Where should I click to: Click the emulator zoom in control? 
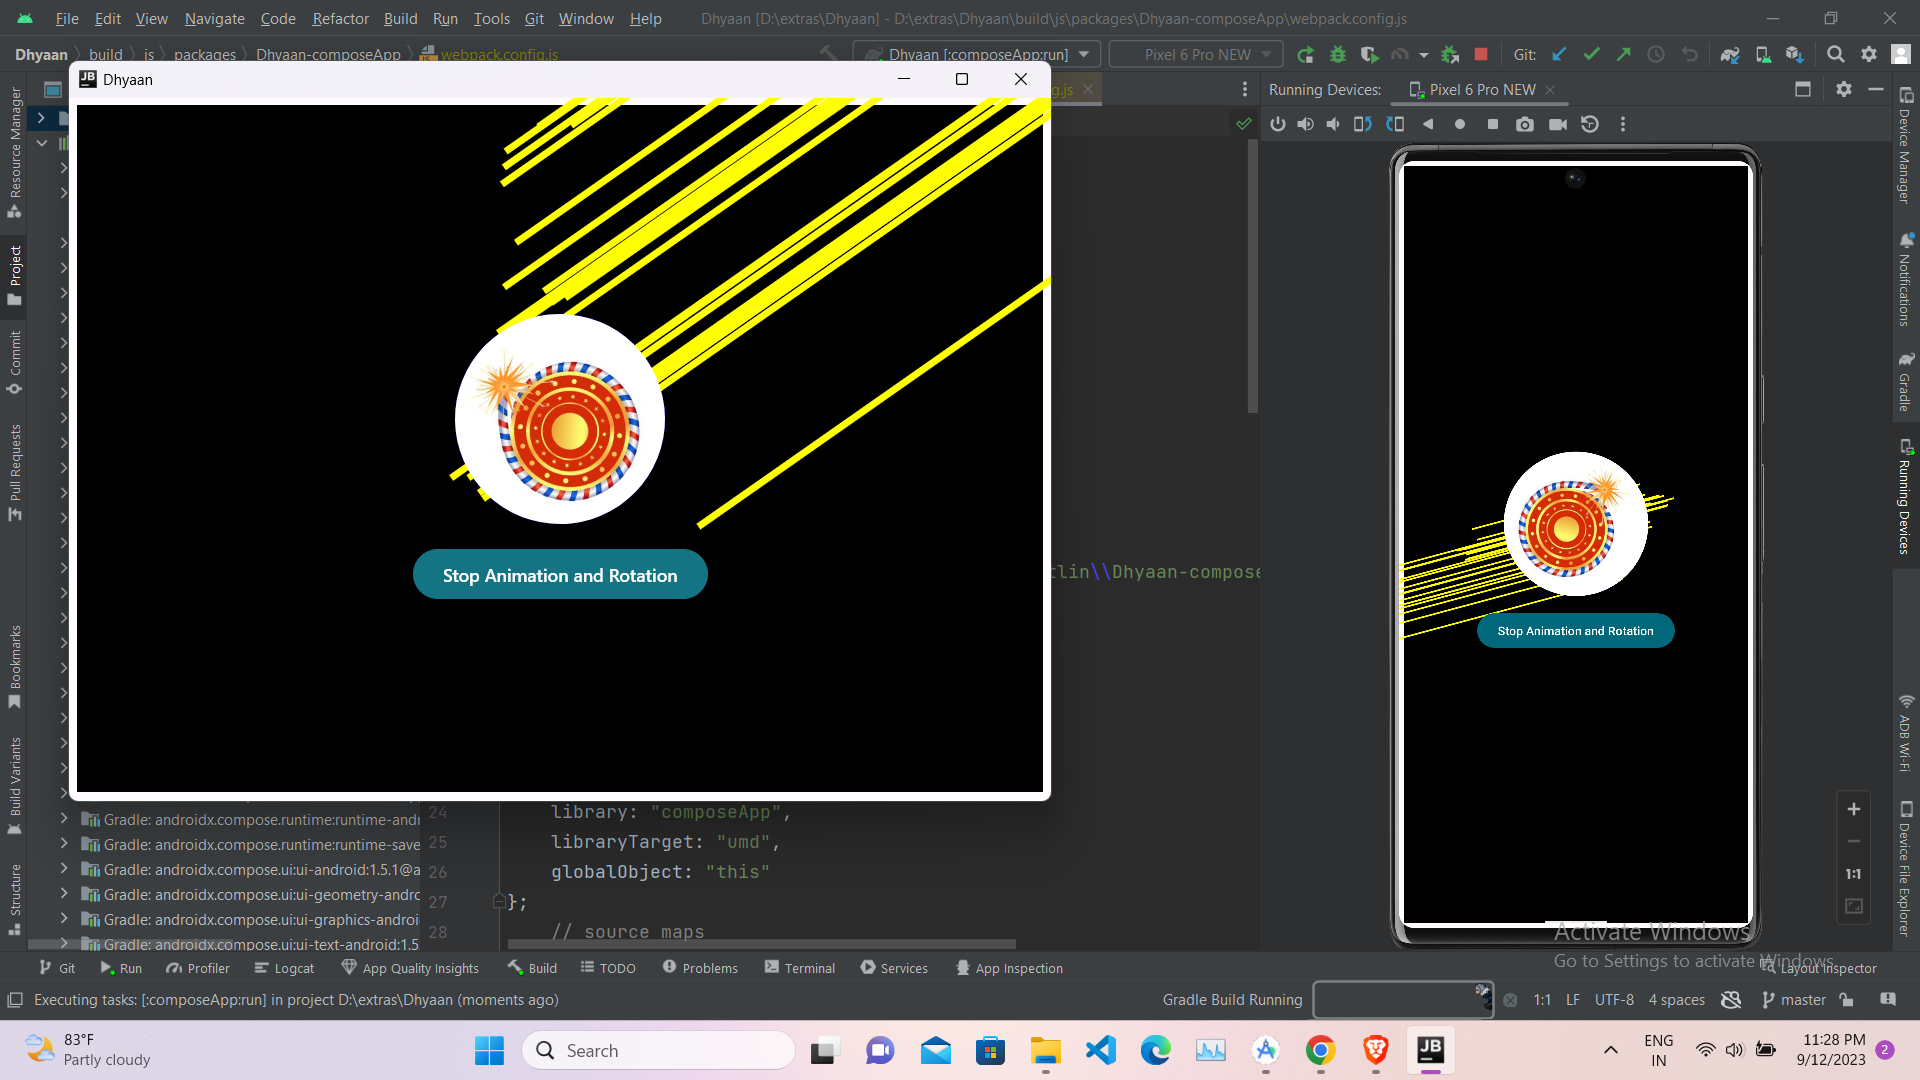pyautogui.click(x=1853, y=809)
